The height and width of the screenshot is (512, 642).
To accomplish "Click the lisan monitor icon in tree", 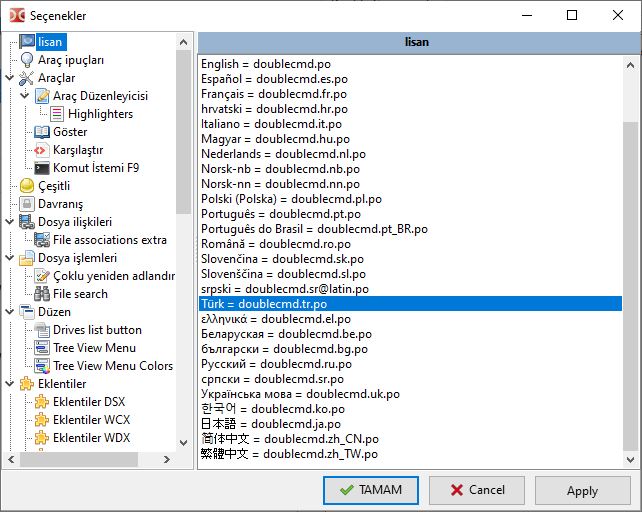I will pyautogui.click(x=27, y=42).
